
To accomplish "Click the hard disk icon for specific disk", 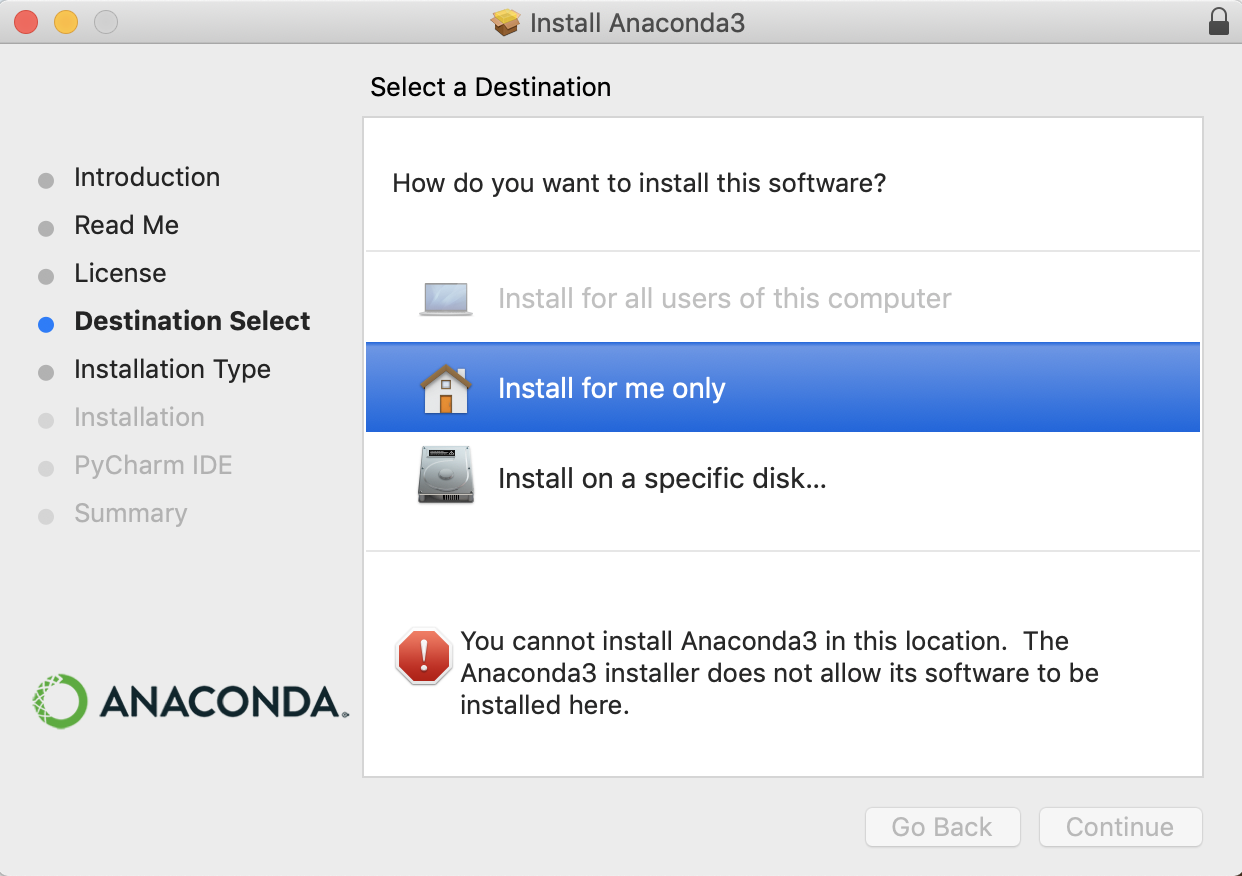I will [446, 475].
